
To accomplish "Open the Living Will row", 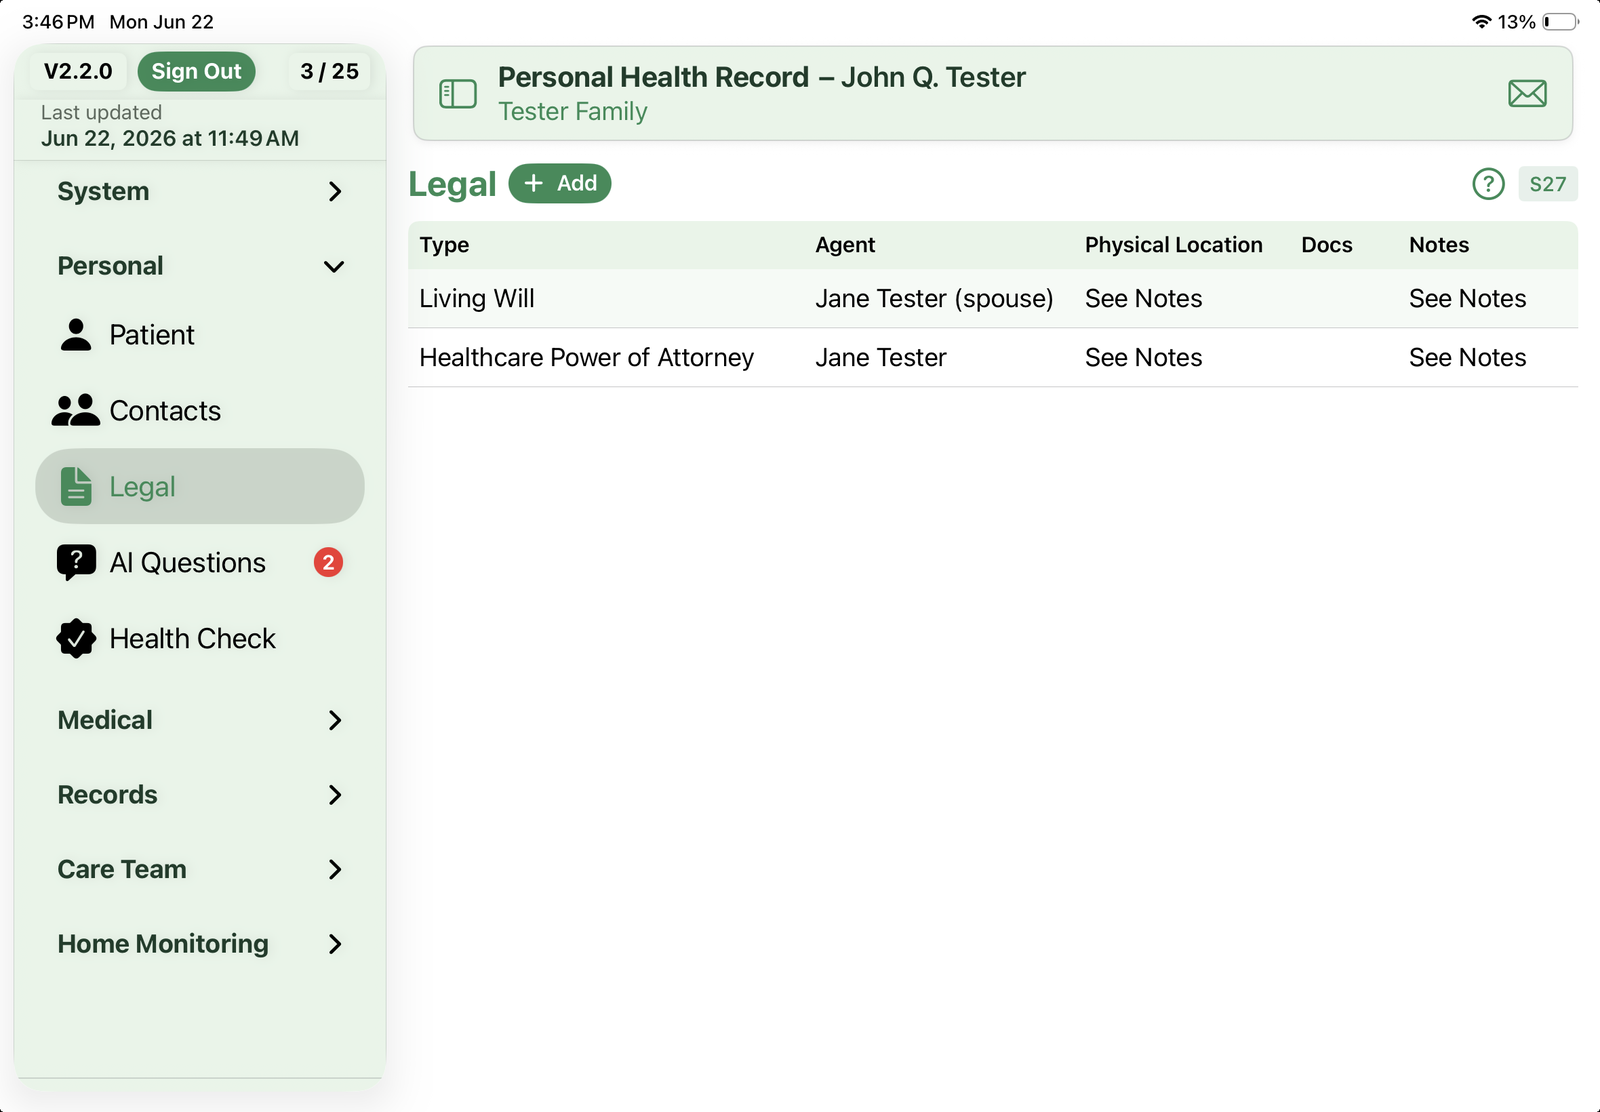I will pos(993,299).
